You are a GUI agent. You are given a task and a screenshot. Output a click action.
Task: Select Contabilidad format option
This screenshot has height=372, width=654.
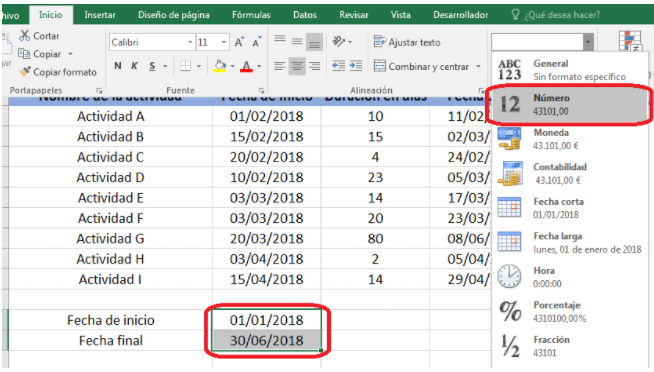(x=570, y=173)
